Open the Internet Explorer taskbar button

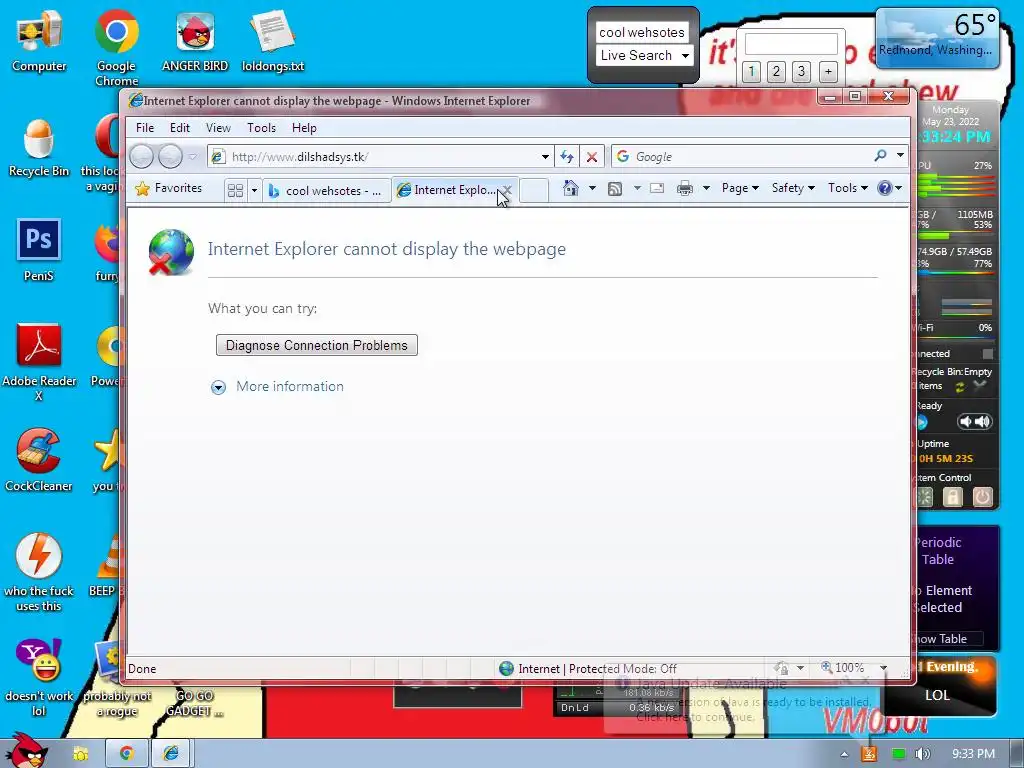pyautogui.click(x=171, y=754)
